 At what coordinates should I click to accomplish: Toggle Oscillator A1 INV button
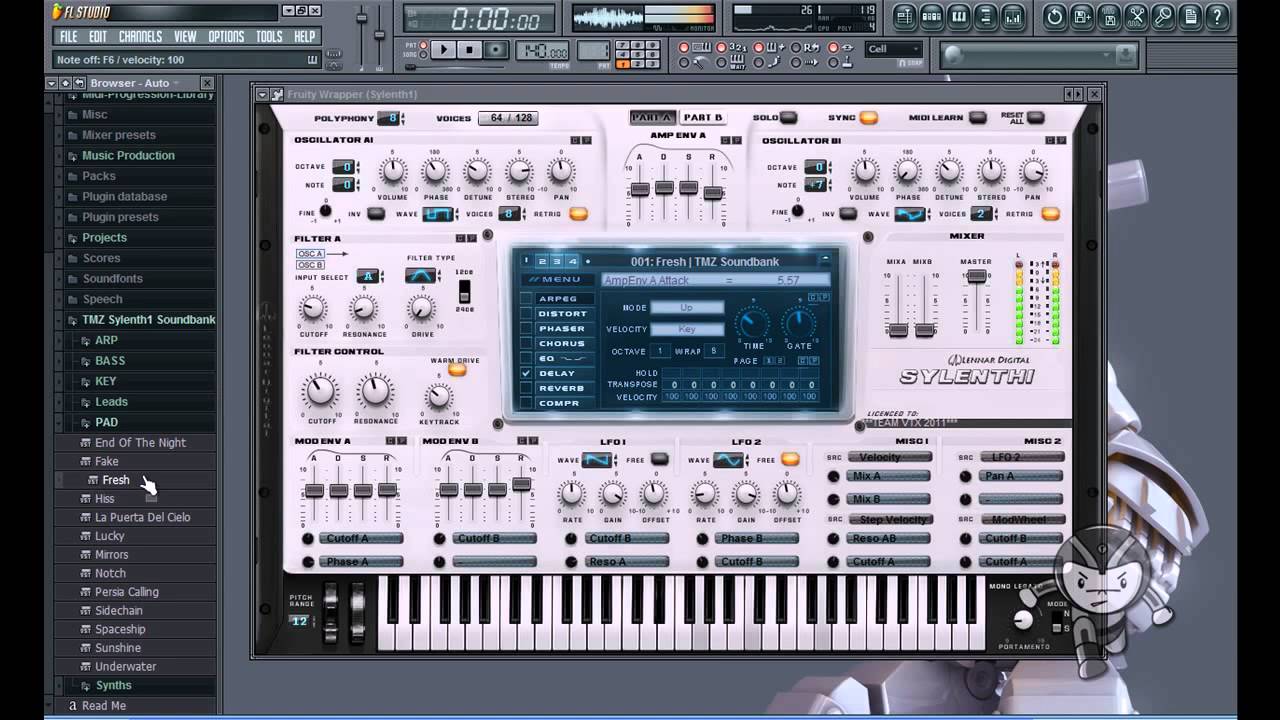pos(376,214)
